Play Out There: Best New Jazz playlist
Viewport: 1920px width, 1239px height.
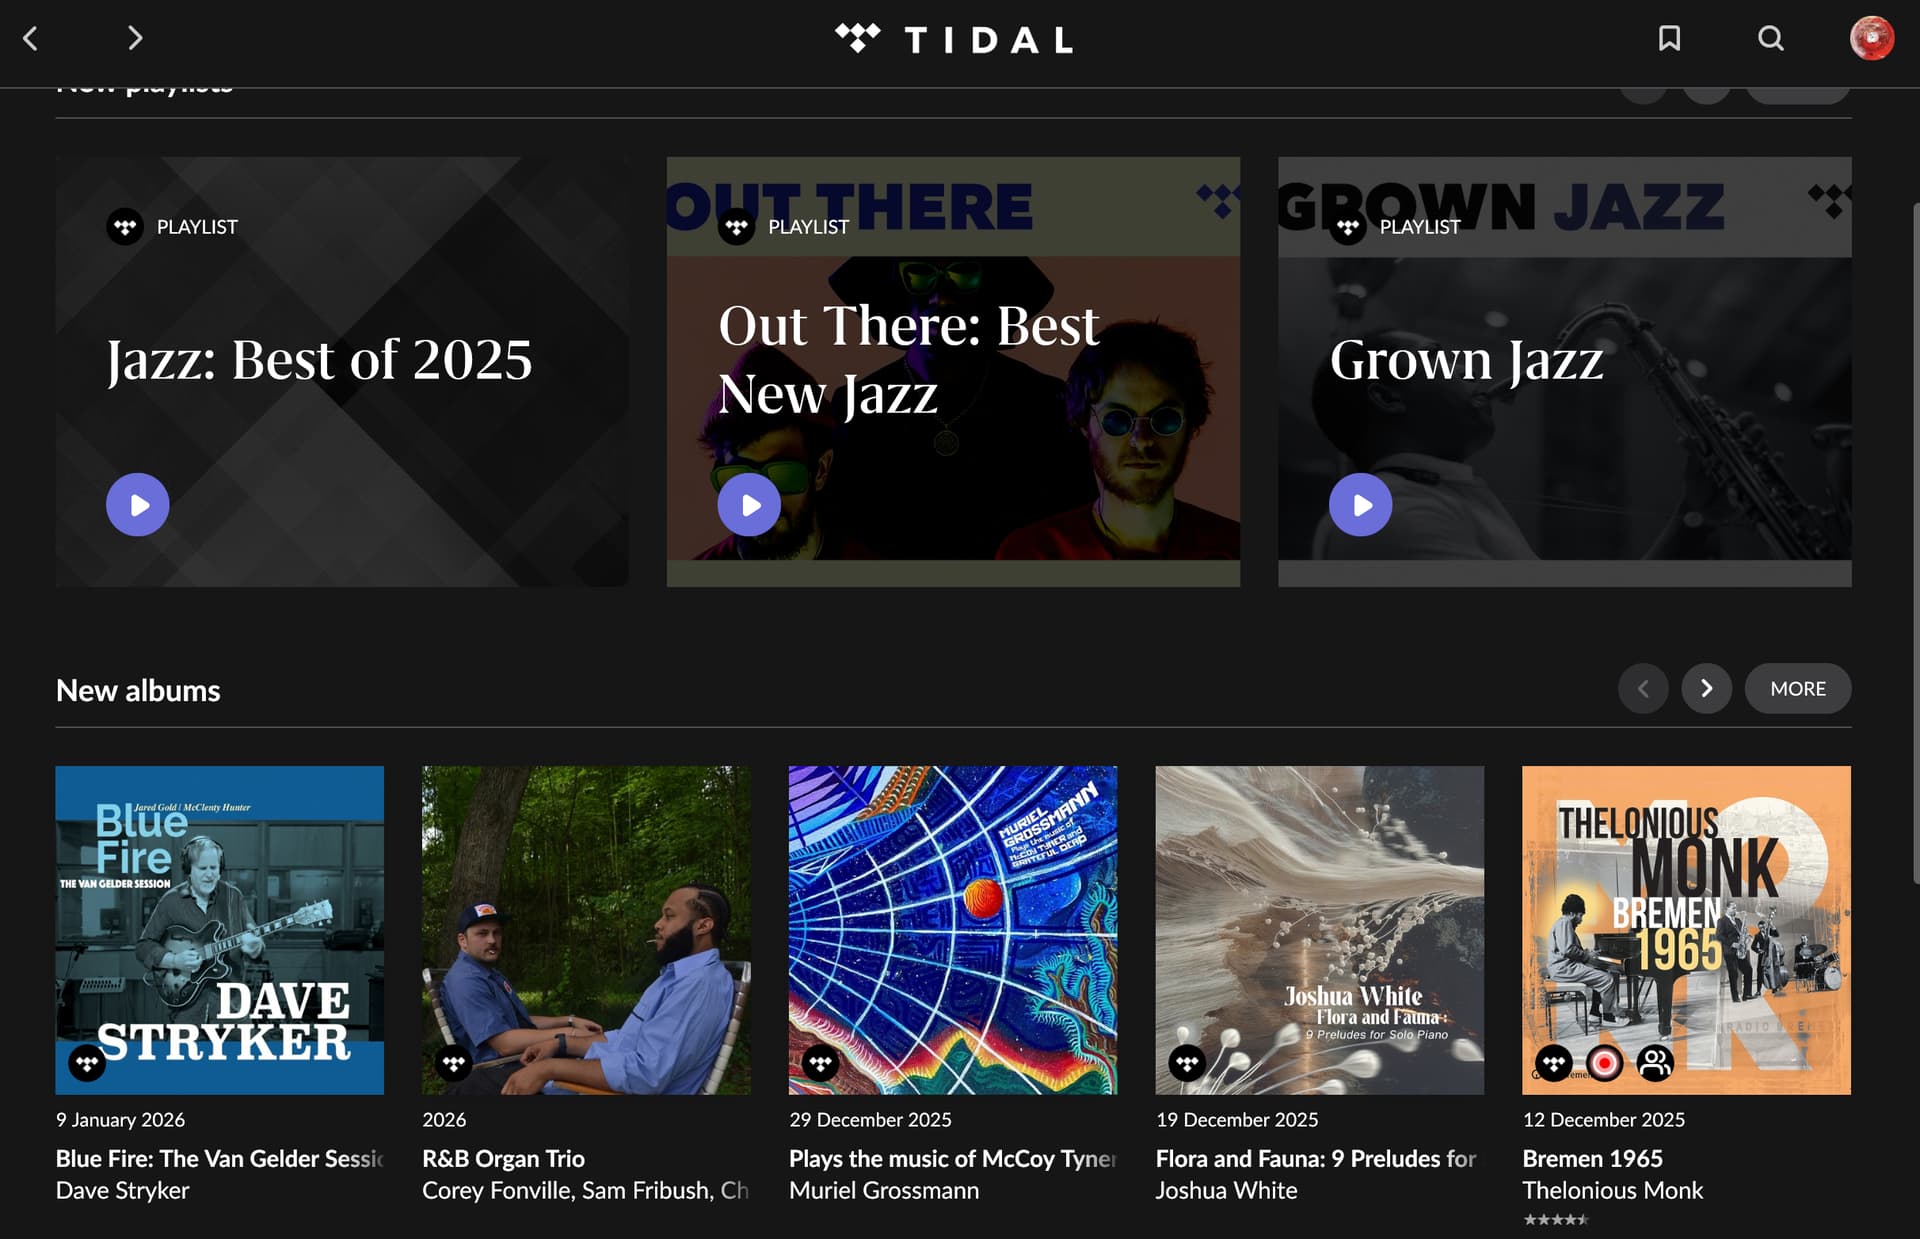tap(749, 505)
